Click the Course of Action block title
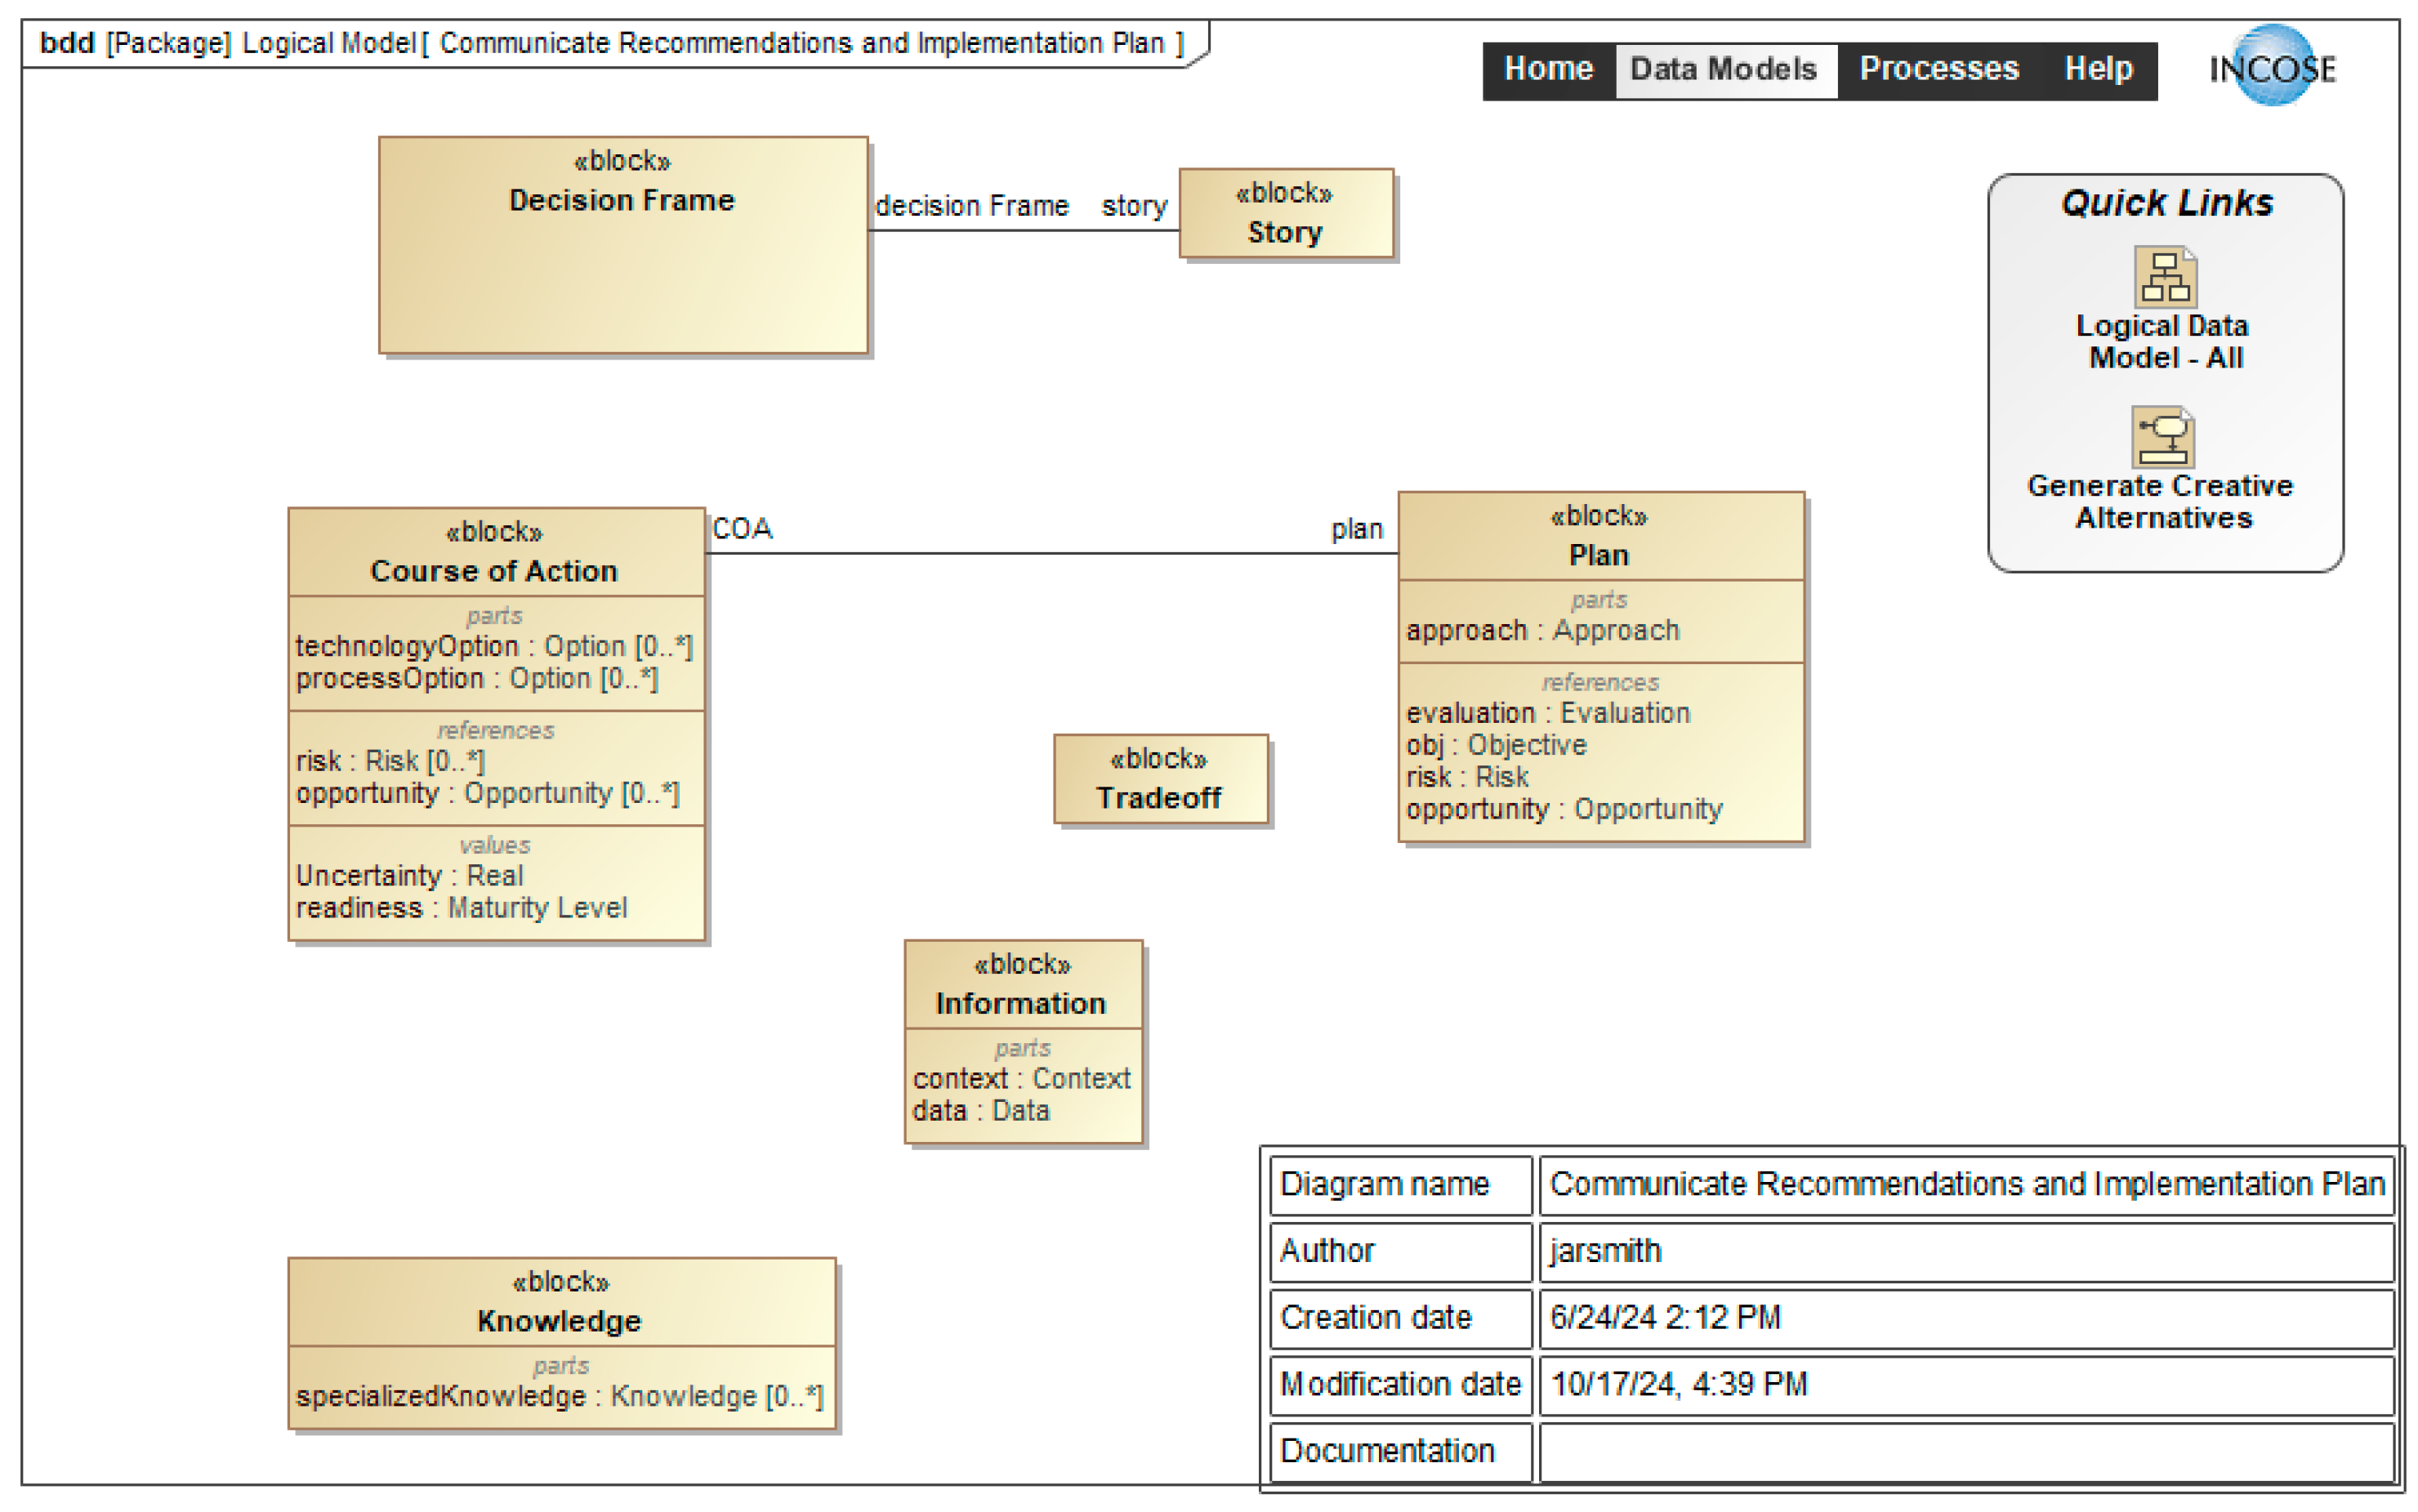2418x1512 pixels. coord(494,571)
